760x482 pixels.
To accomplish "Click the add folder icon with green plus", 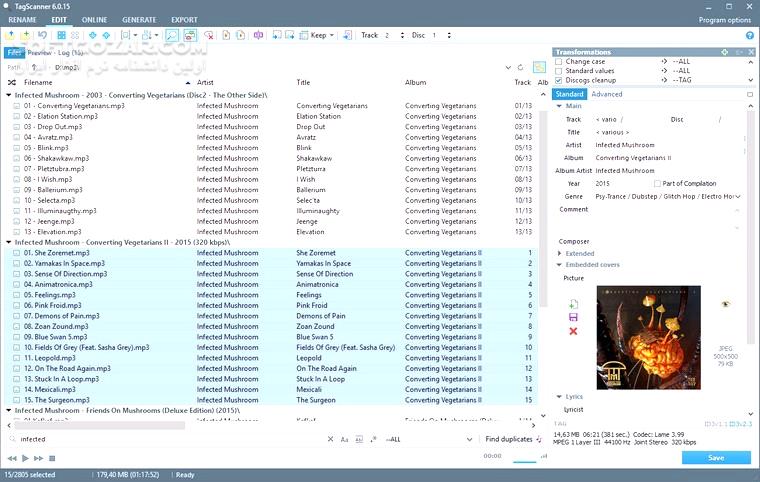I will coord(26,35).
